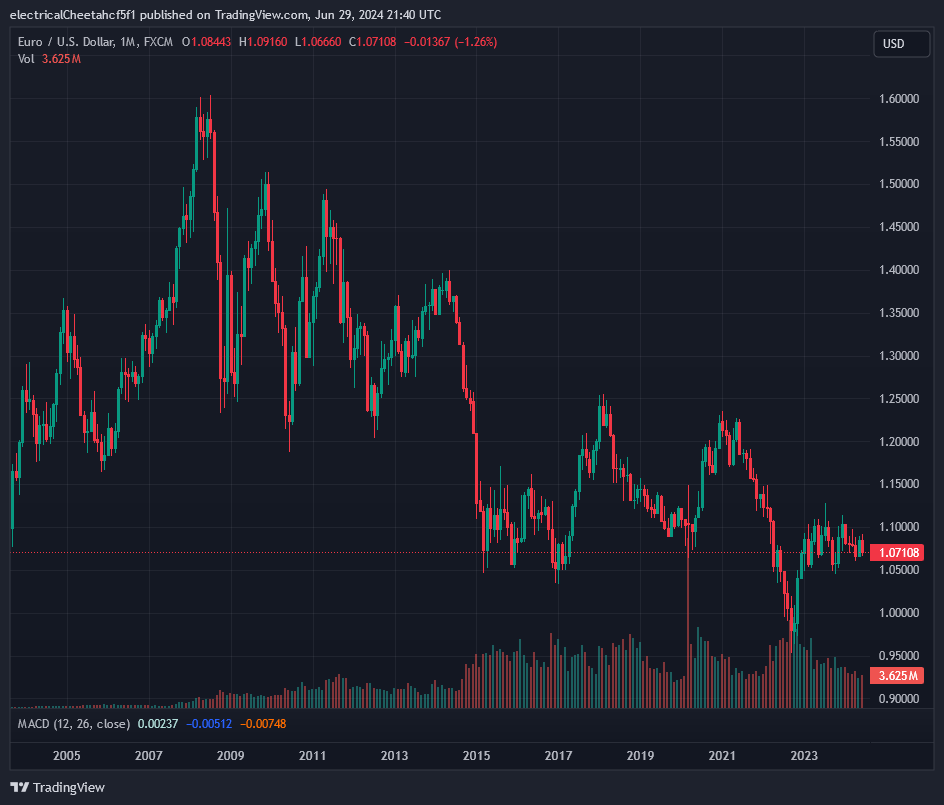
Task: Click the 1.00000 price scale label
Action: click(899, 612)
